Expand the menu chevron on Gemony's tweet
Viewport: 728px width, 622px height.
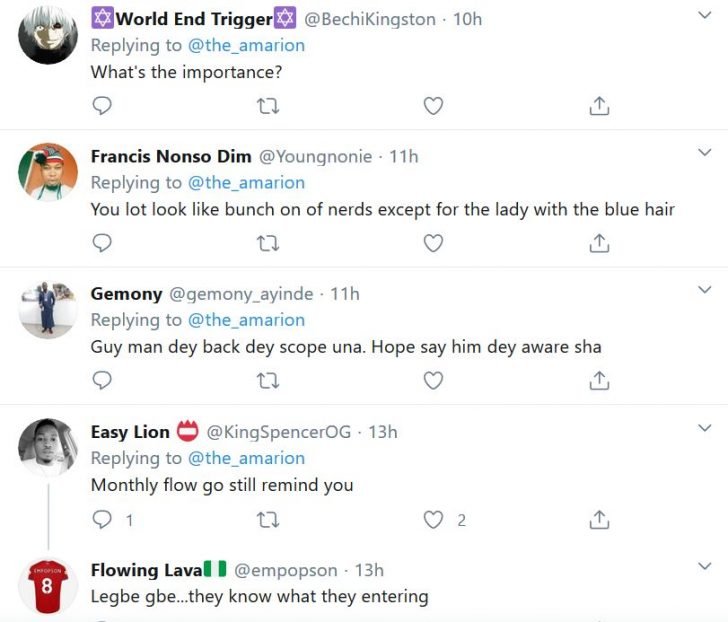(x=704, y=291)
